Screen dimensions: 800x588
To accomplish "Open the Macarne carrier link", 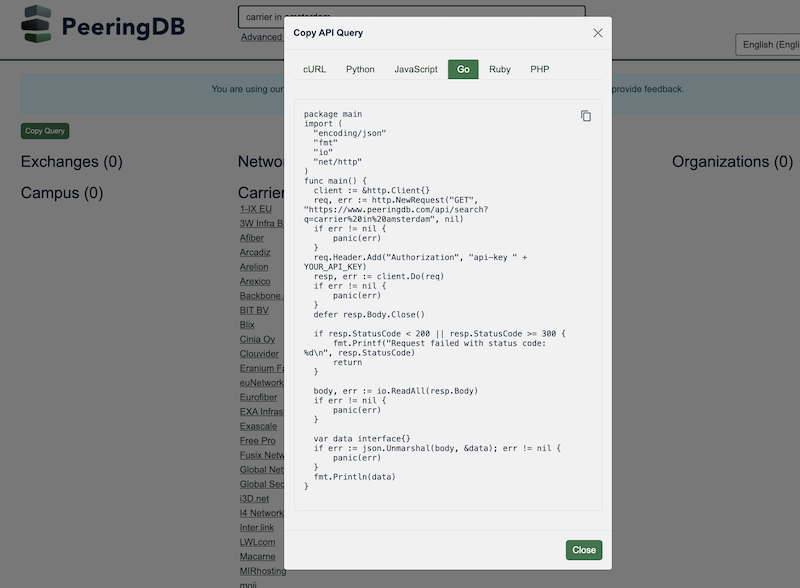I will coord(257,557).
